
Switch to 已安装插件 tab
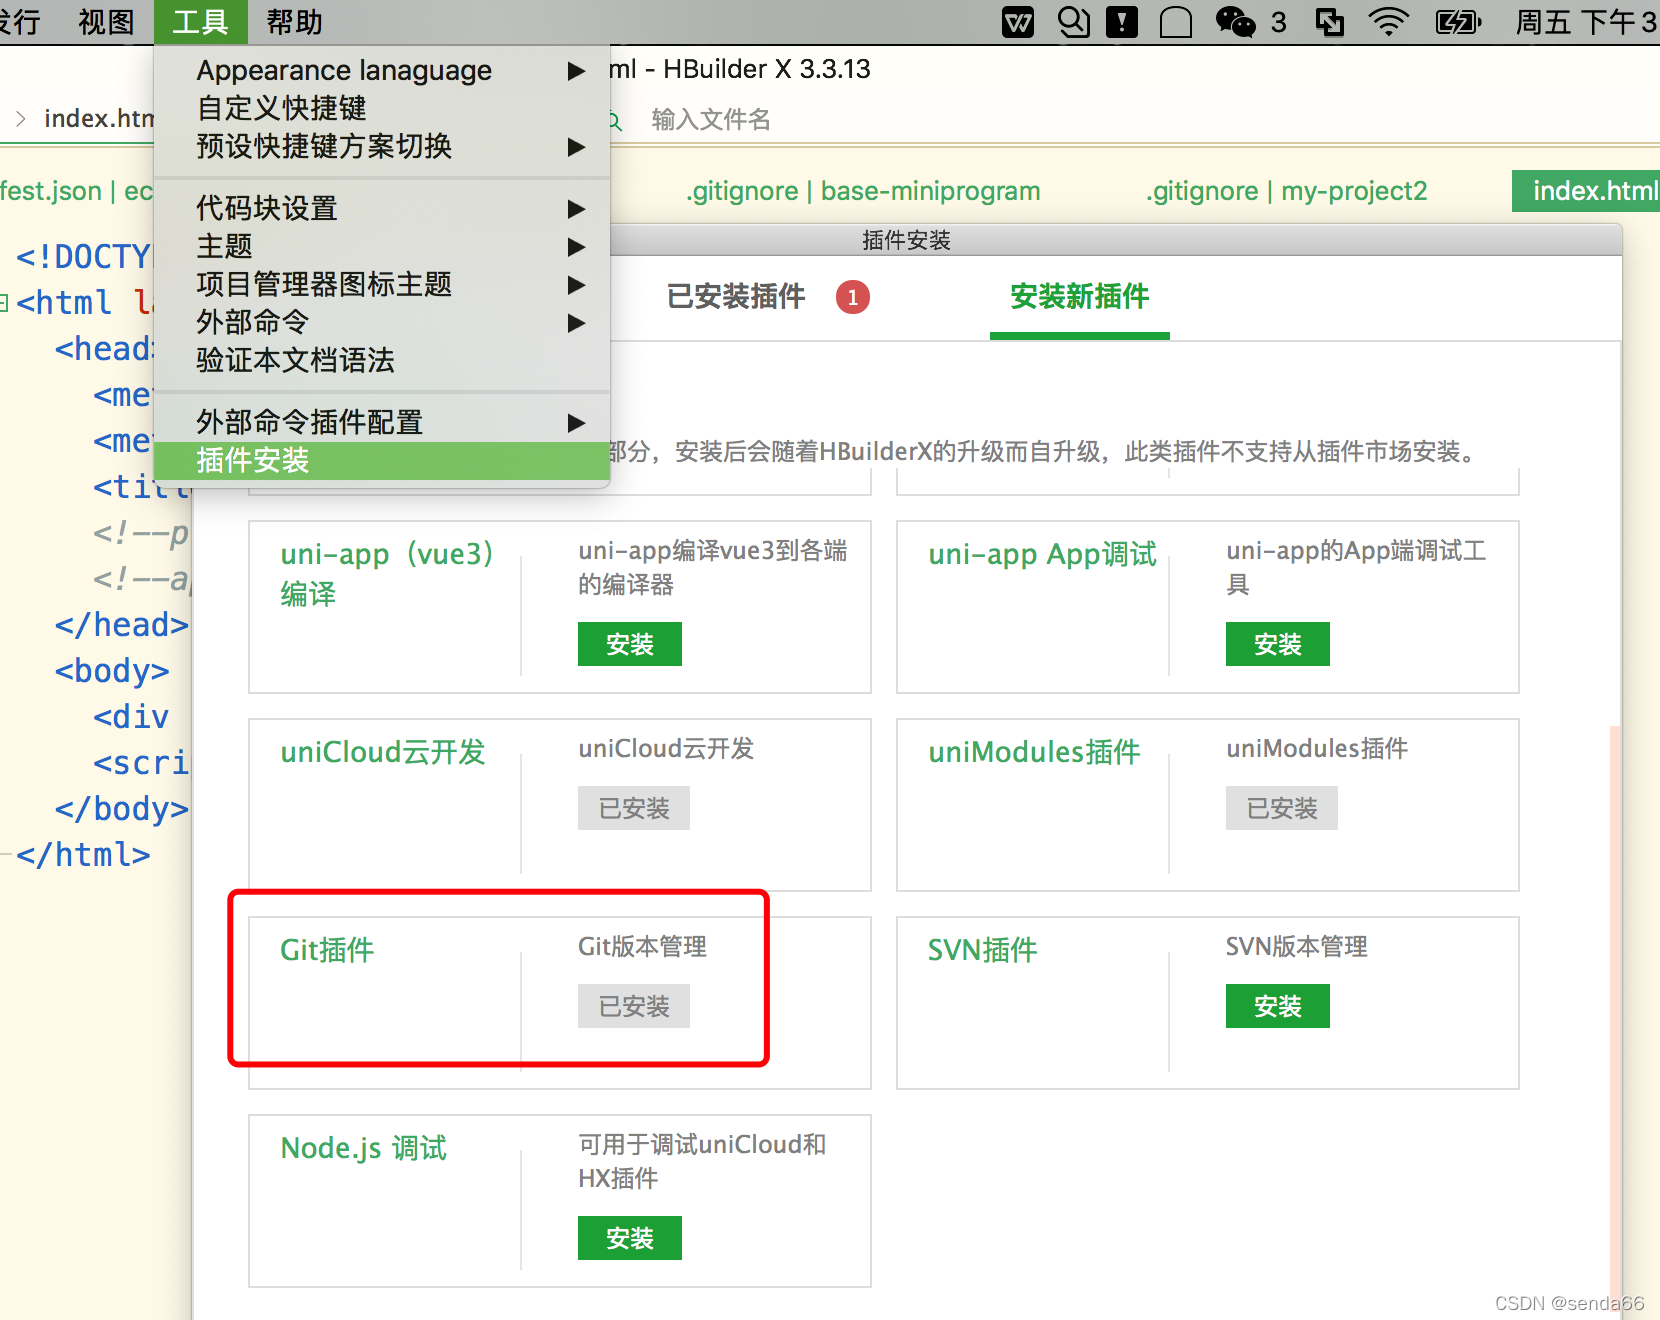click(x=736, y=297)
